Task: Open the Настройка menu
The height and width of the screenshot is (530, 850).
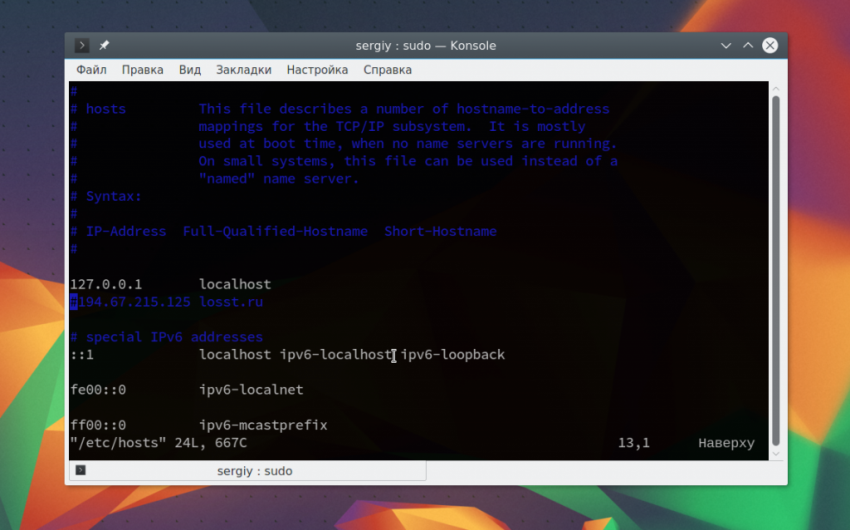Action: [317, 70]
